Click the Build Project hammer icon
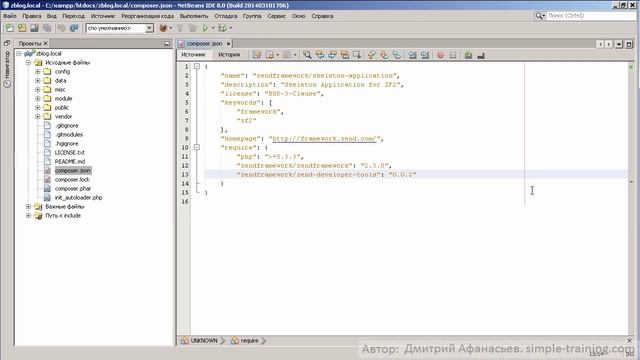This screenshot has height=360, width=640. tap(180, 28)
